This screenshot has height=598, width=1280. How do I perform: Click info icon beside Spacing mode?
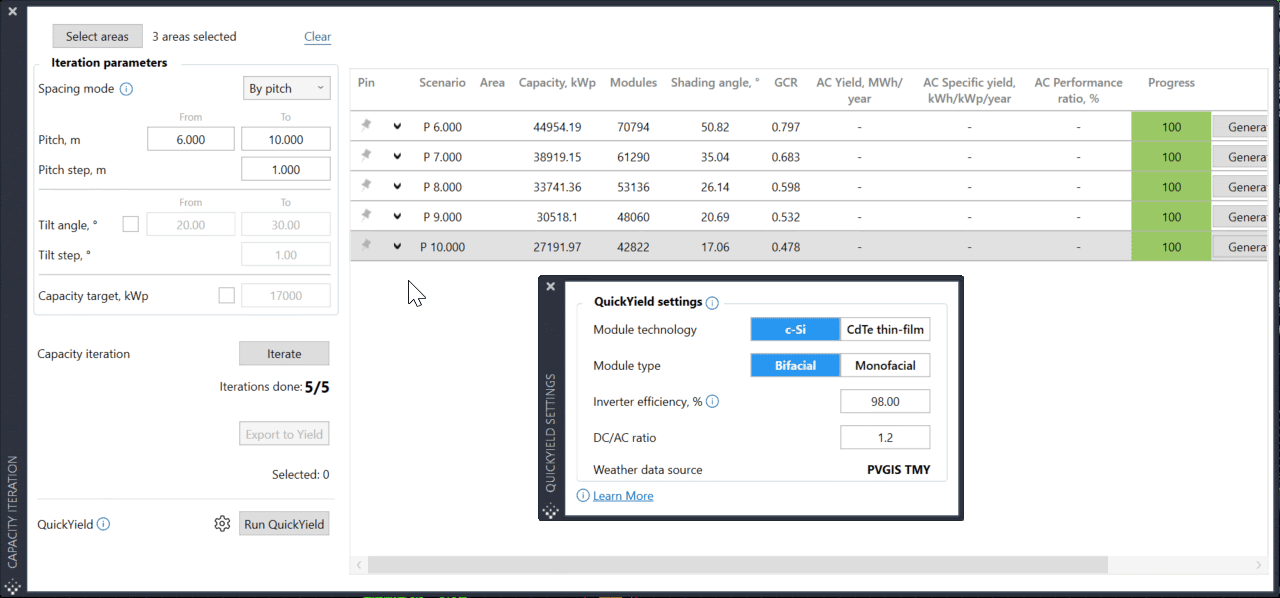[126, 89]
